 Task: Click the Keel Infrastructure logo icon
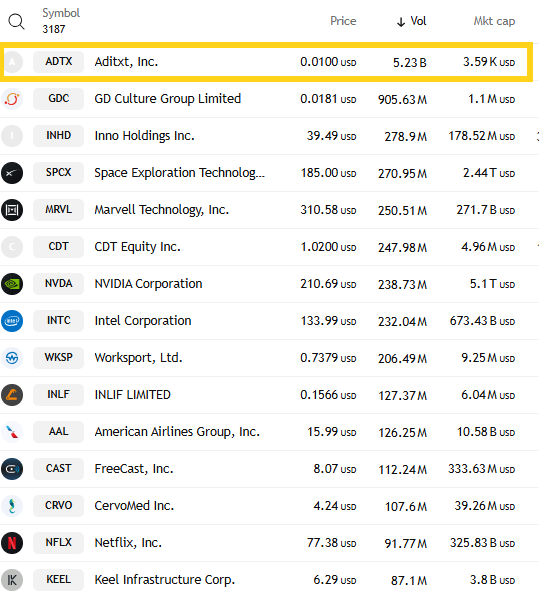tap(12, 580)
